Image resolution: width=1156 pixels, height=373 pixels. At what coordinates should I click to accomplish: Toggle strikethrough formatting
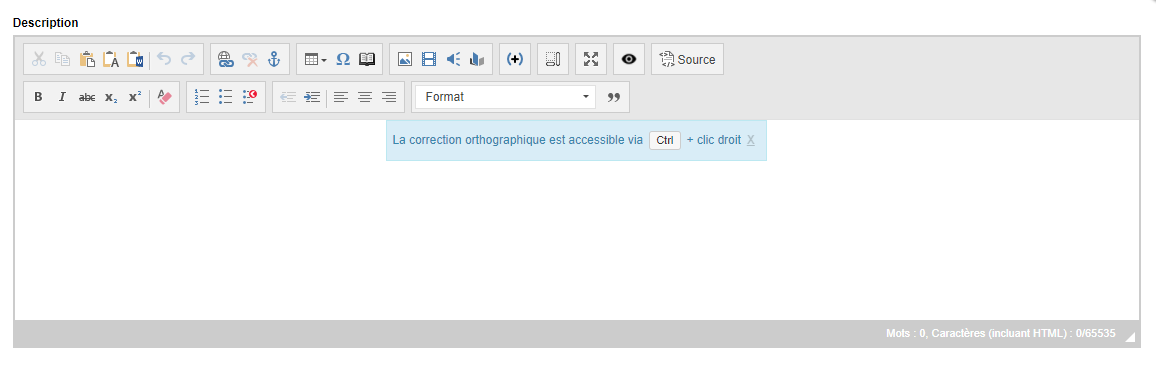tap(87, 97)
